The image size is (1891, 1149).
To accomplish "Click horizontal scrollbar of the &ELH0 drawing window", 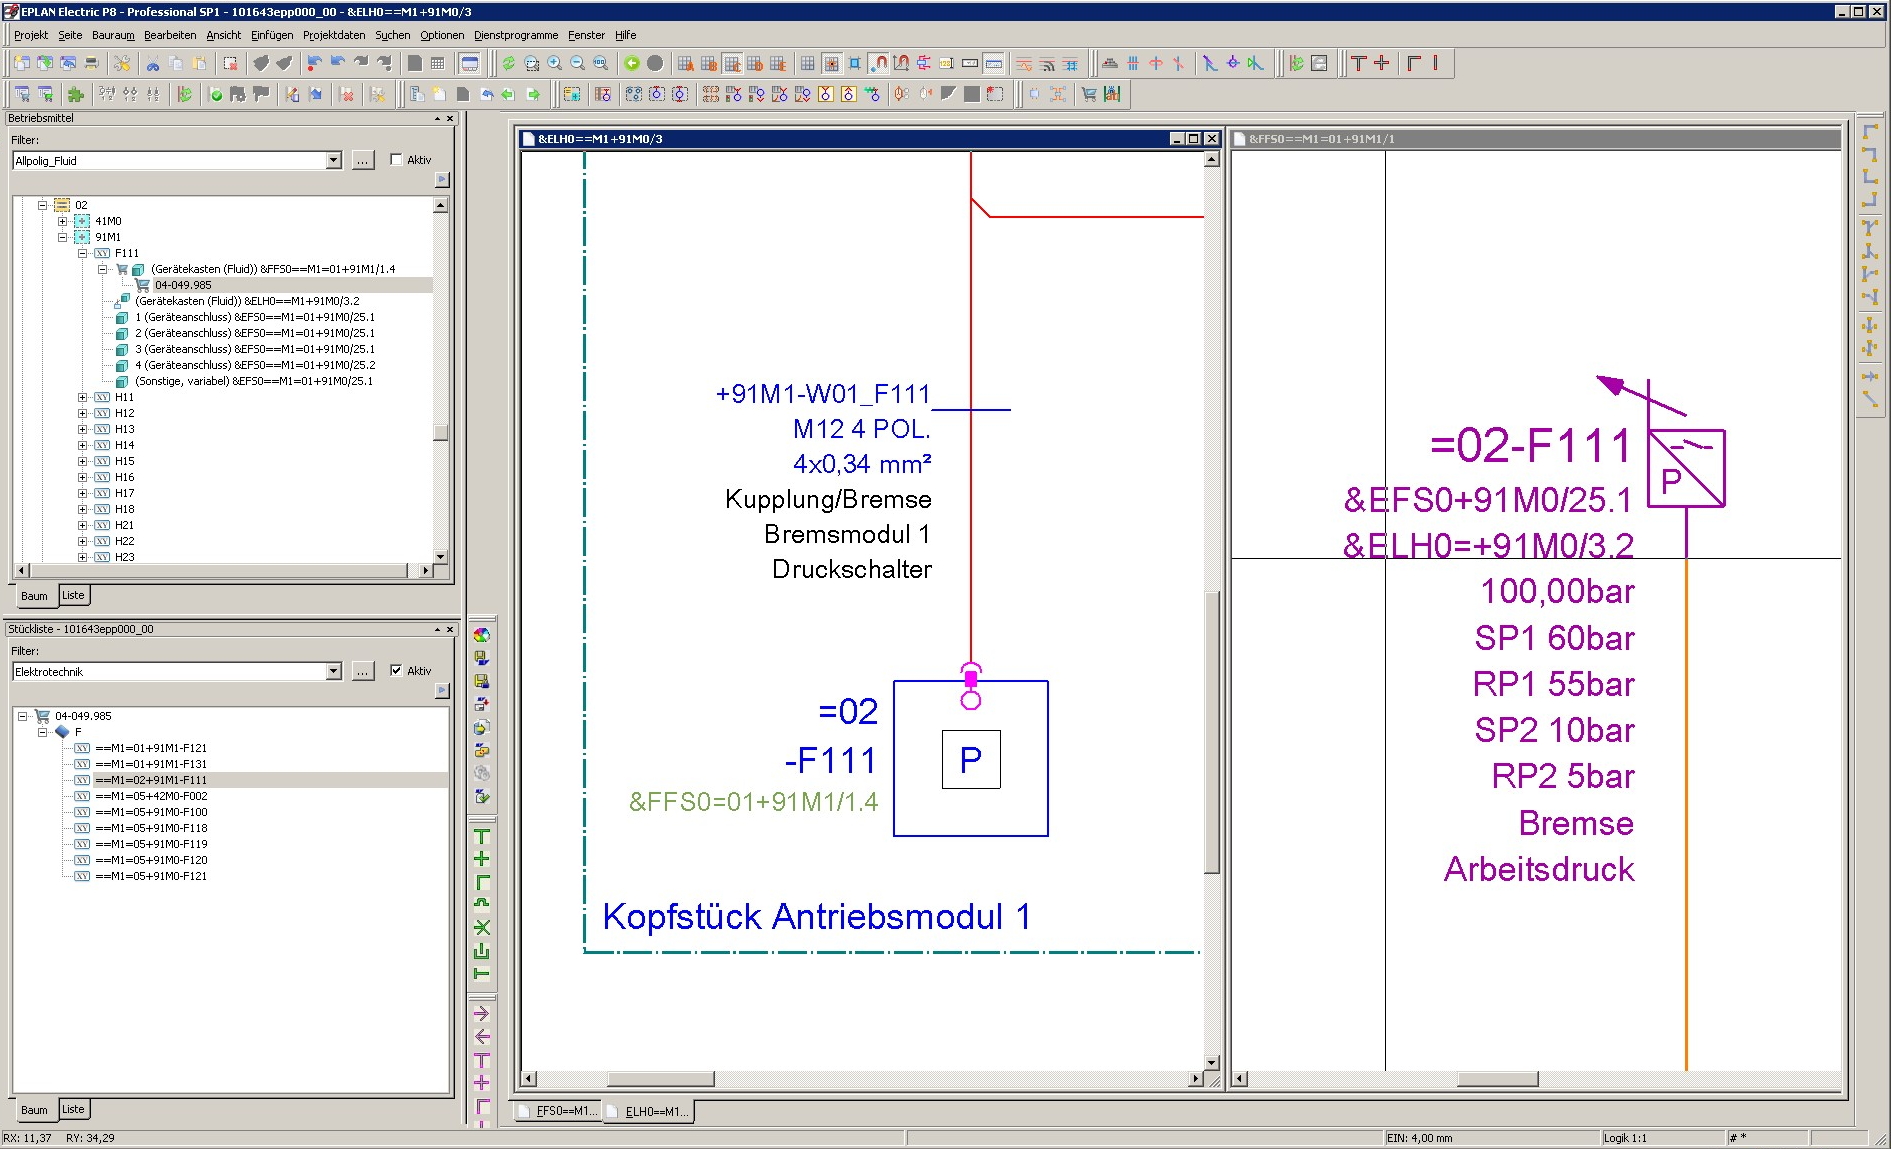I will [661, 1079].
